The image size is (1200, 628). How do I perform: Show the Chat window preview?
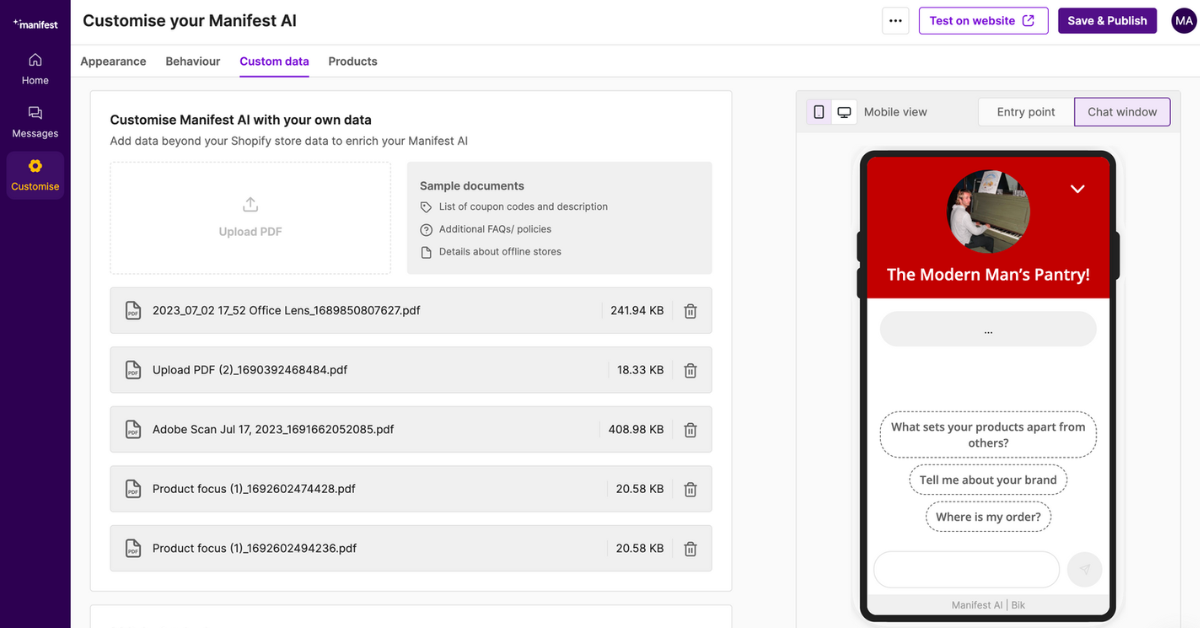(1122, 112)
